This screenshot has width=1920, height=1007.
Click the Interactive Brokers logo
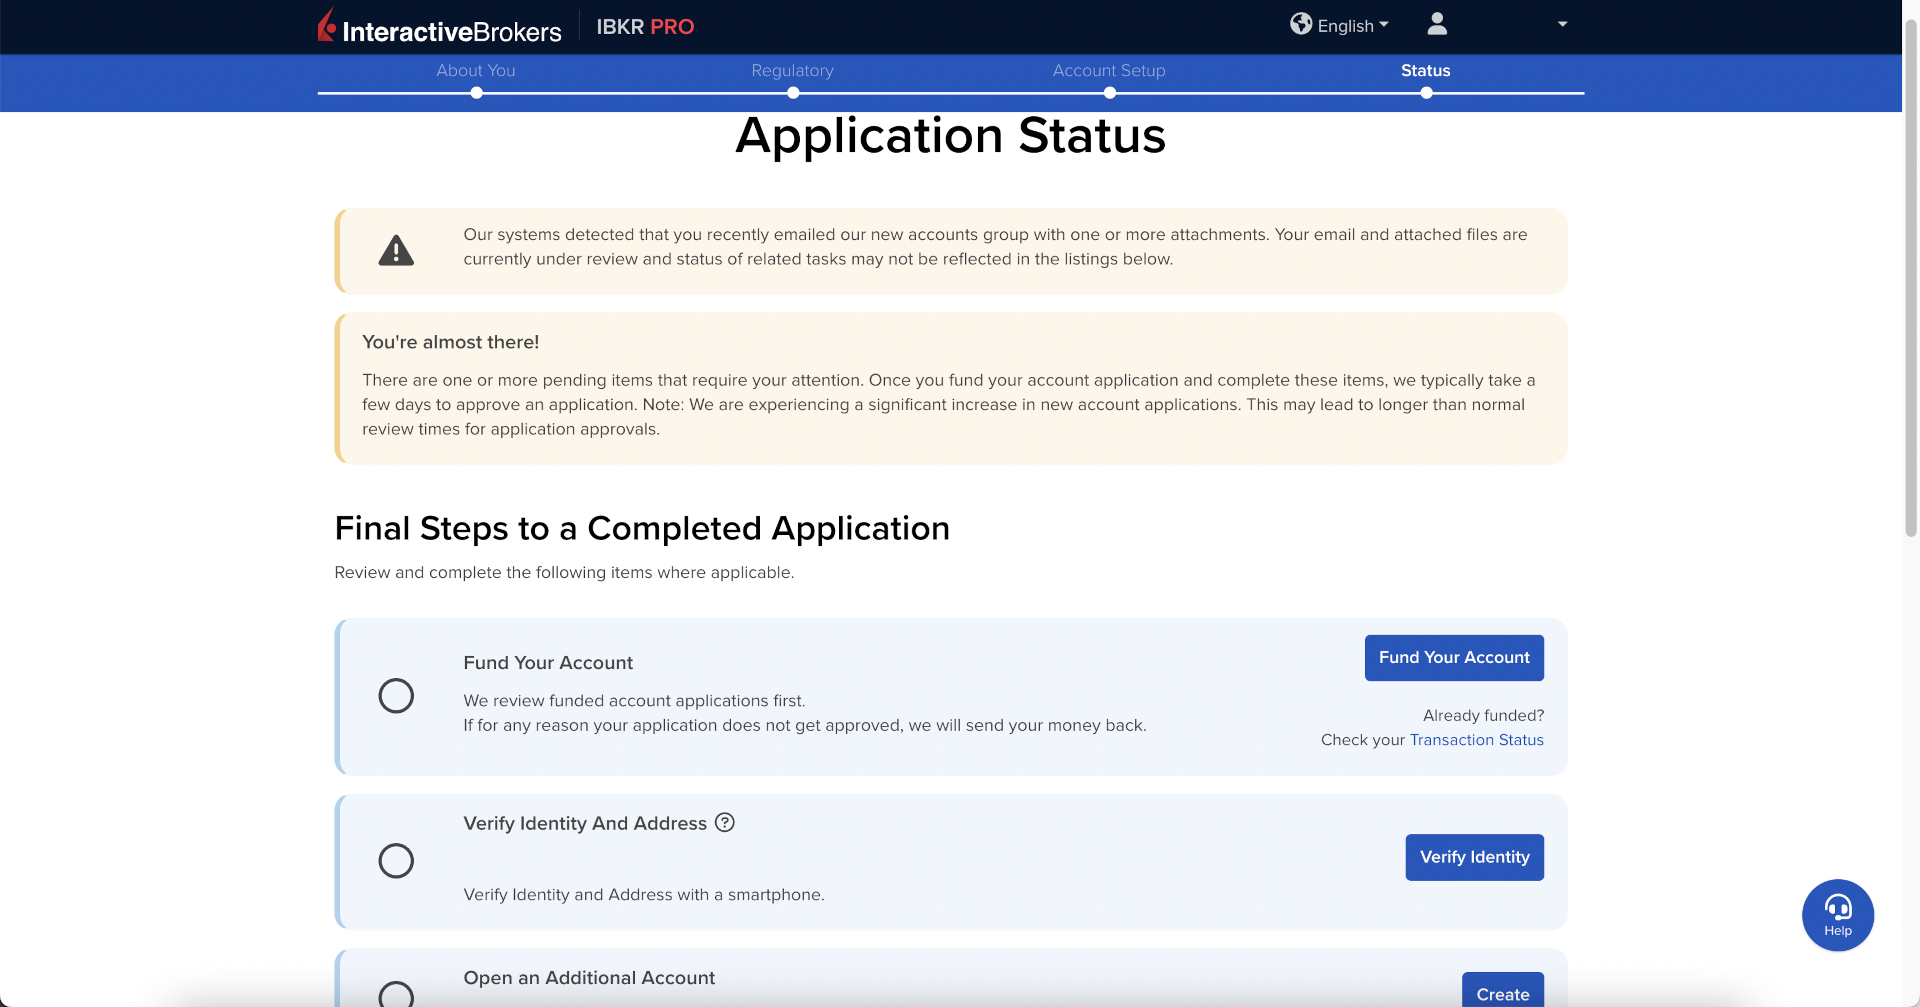click(440, 27)
